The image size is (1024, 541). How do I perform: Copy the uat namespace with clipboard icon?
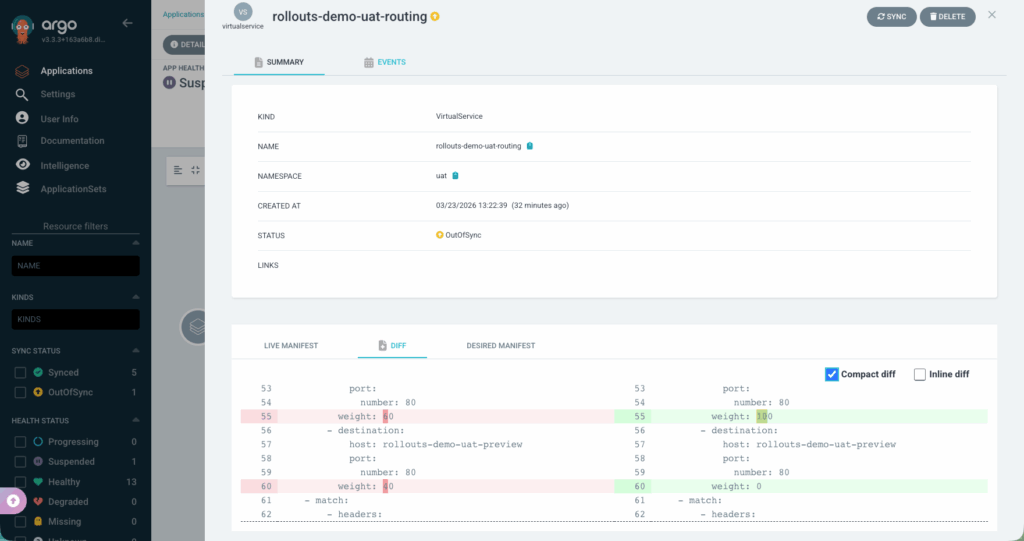(455, 175)
